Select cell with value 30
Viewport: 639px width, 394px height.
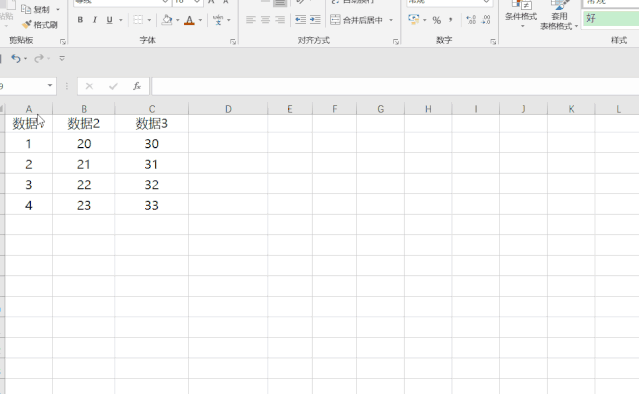point(152,143)
